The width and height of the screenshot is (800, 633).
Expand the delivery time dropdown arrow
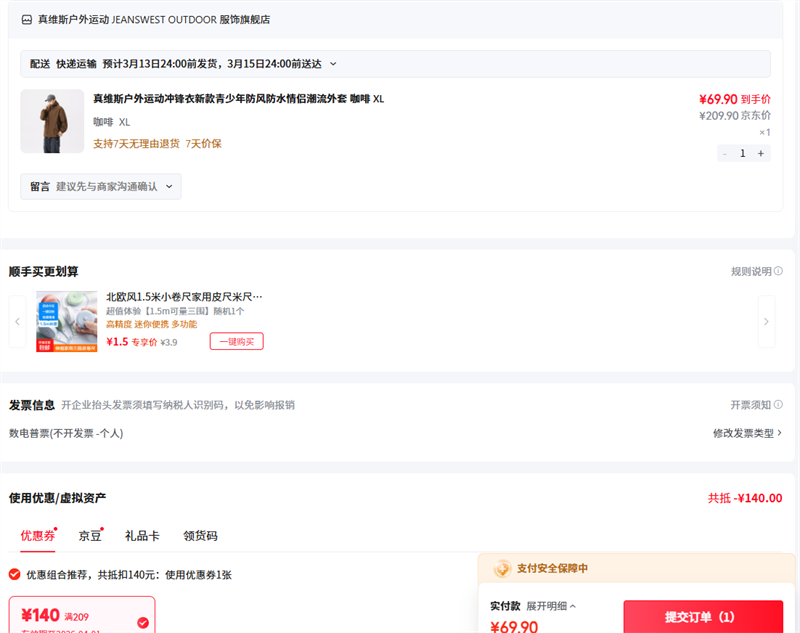pyautogui.click(x=333, y=64)
